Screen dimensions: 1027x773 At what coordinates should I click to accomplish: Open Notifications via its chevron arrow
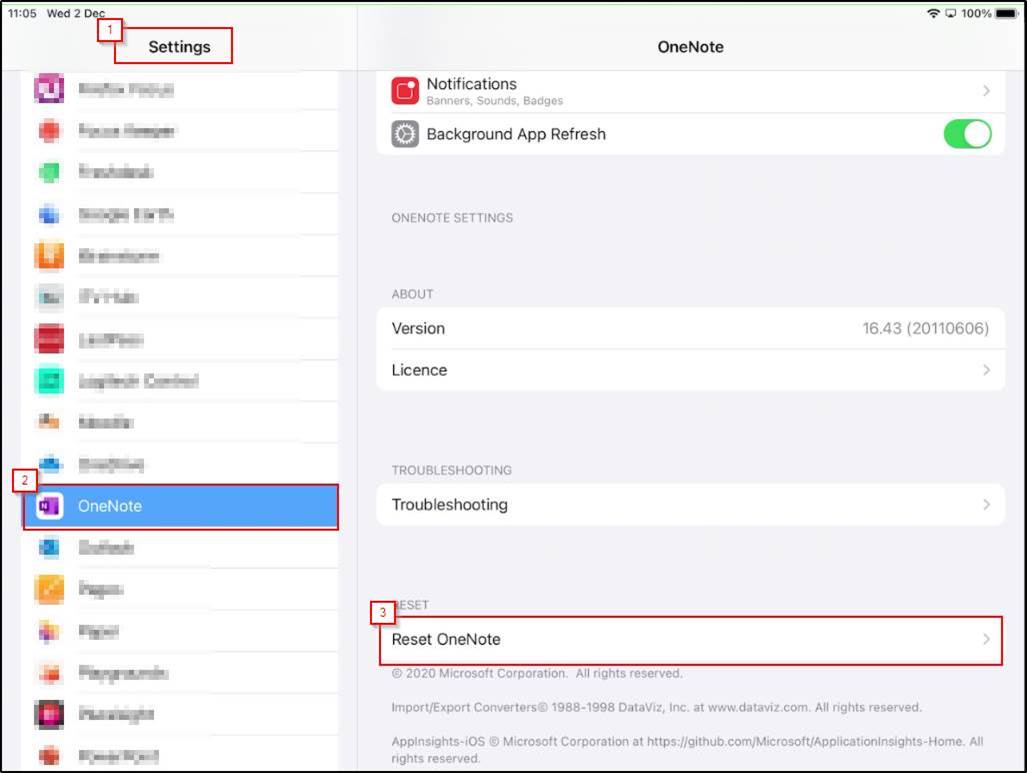986,90
